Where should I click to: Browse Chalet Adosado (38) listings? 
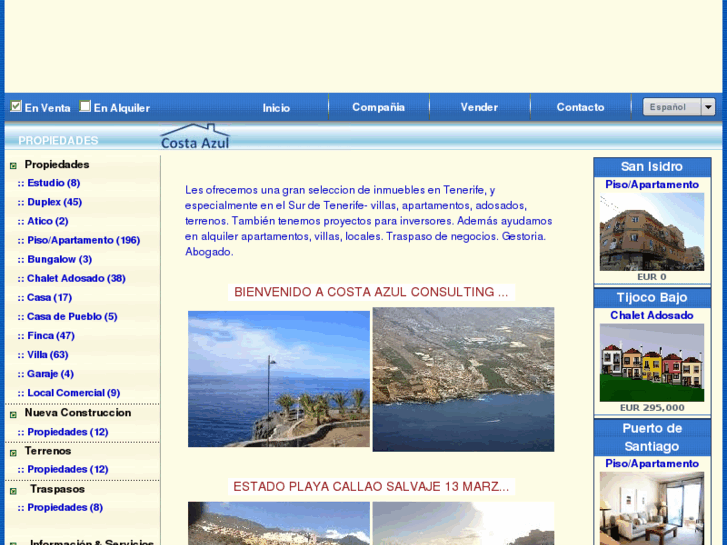[x=77, y=278]
